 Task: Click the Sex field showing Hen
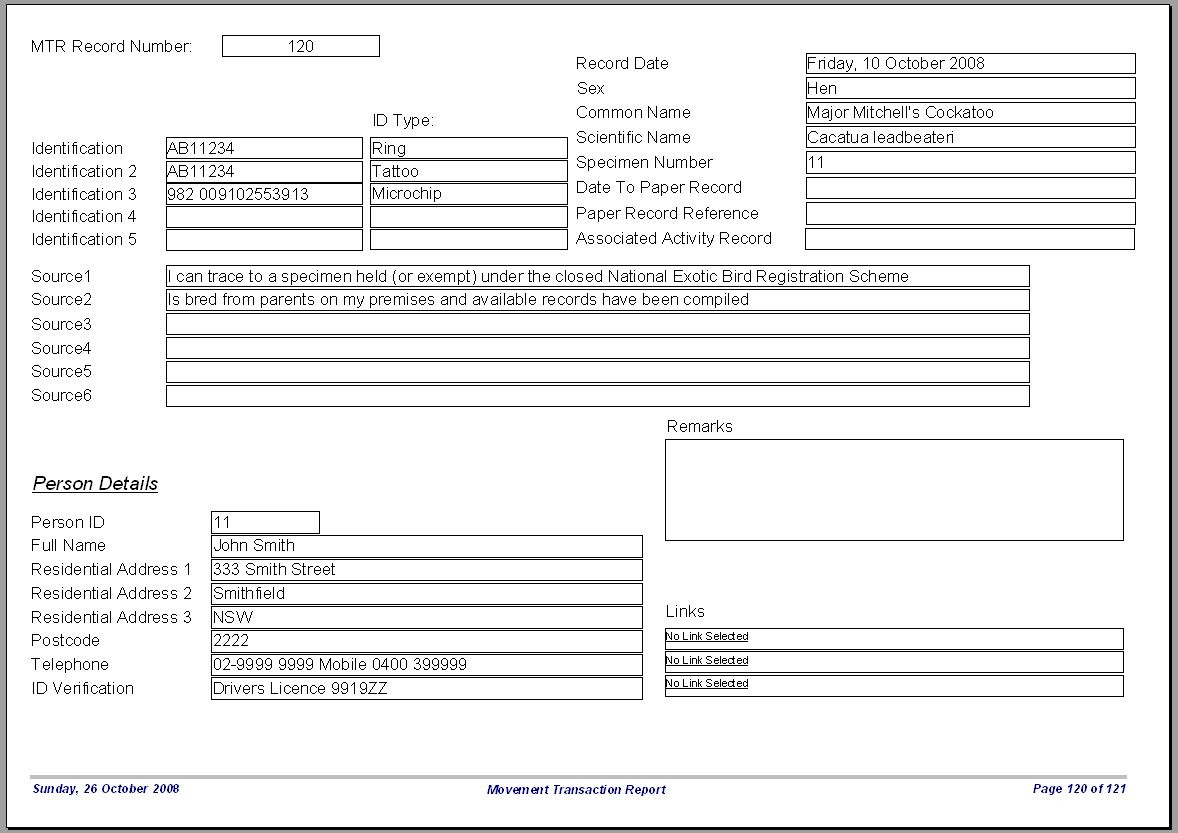click(x=970, y=88)
